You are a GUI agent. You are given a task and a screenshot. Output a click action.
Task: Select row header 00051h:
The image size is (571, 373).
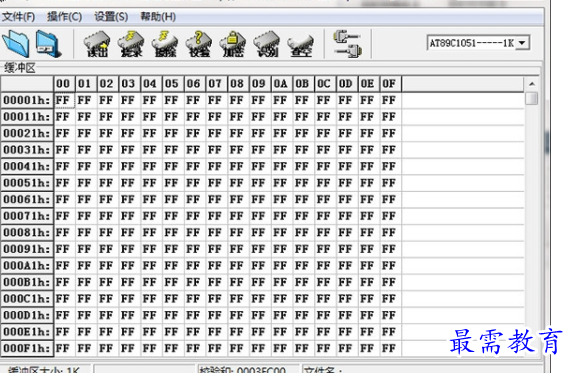click(27, 183)
